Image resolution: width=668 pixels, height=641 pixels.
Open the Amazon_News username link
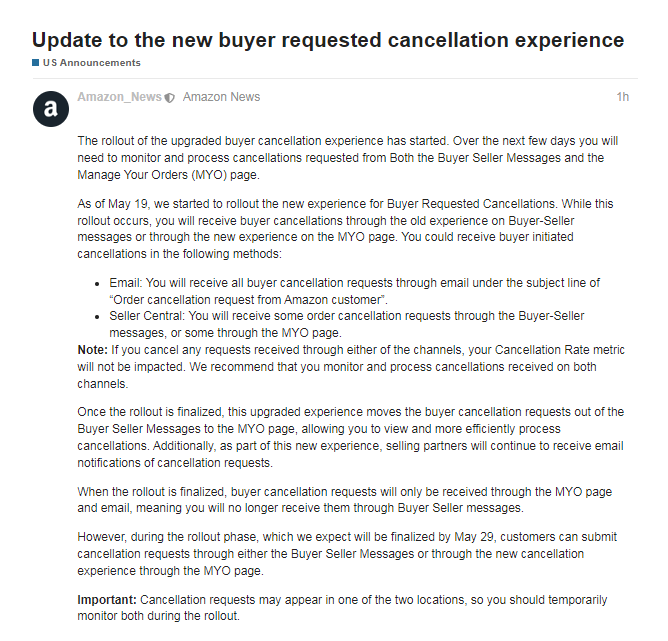click(x=119, y=97)
